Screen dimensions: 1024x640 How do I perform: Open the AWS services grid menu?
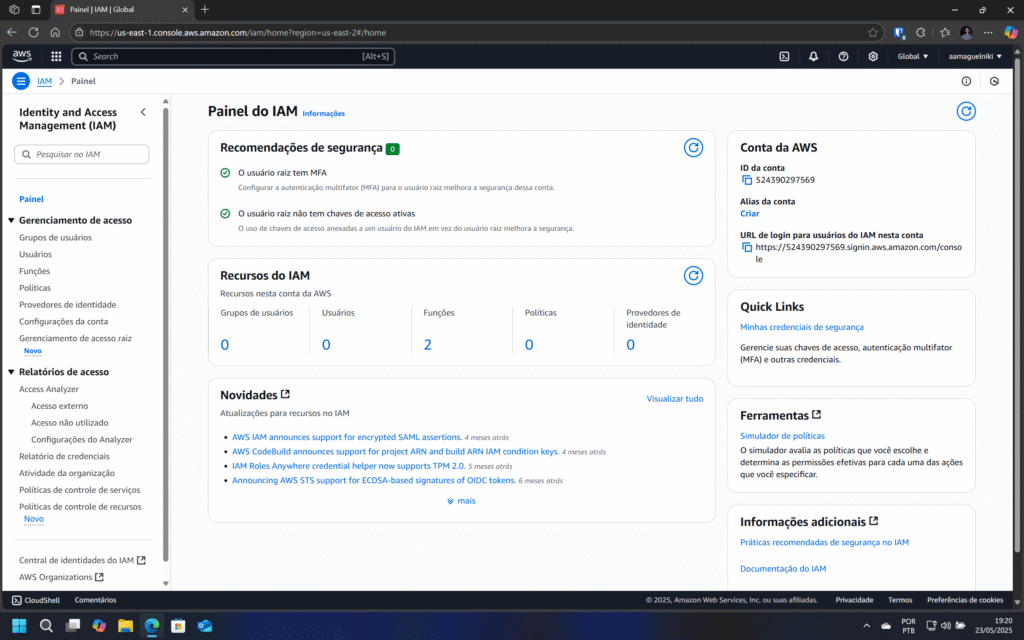click(x=56, y=57)
